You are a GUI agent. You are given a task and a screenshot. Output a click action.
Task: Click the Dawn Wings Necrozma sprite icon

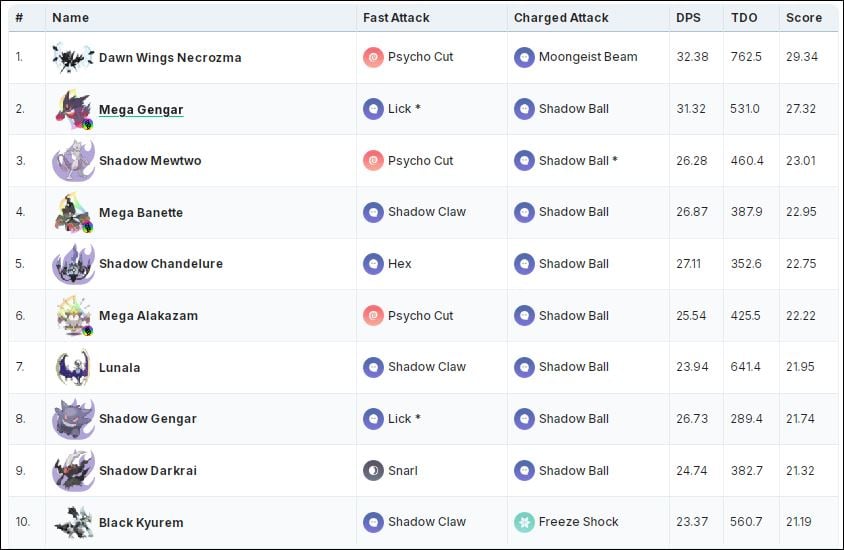pyautogui.click(x=73, y=57)
